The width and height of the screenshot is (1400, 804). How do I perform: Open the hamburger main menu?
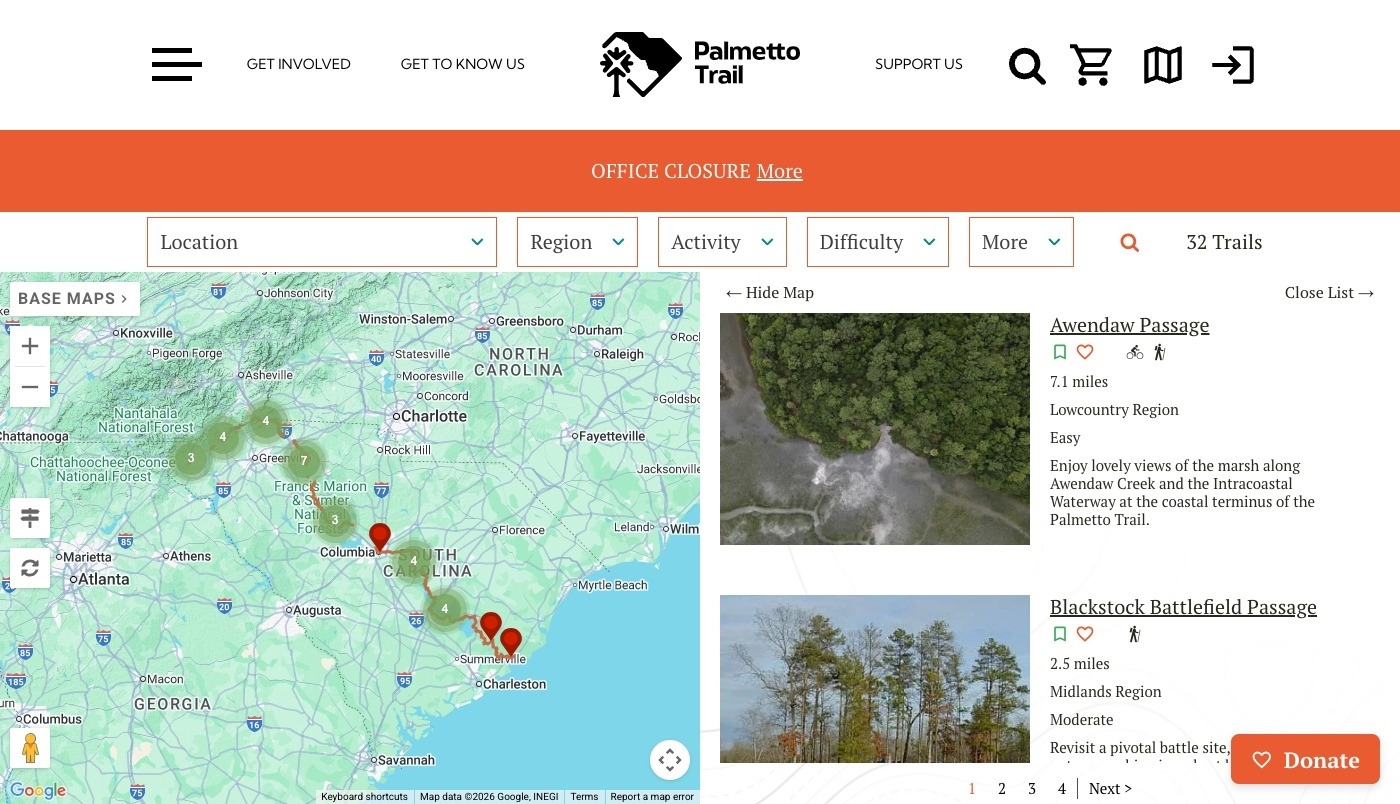coord(176,65)
